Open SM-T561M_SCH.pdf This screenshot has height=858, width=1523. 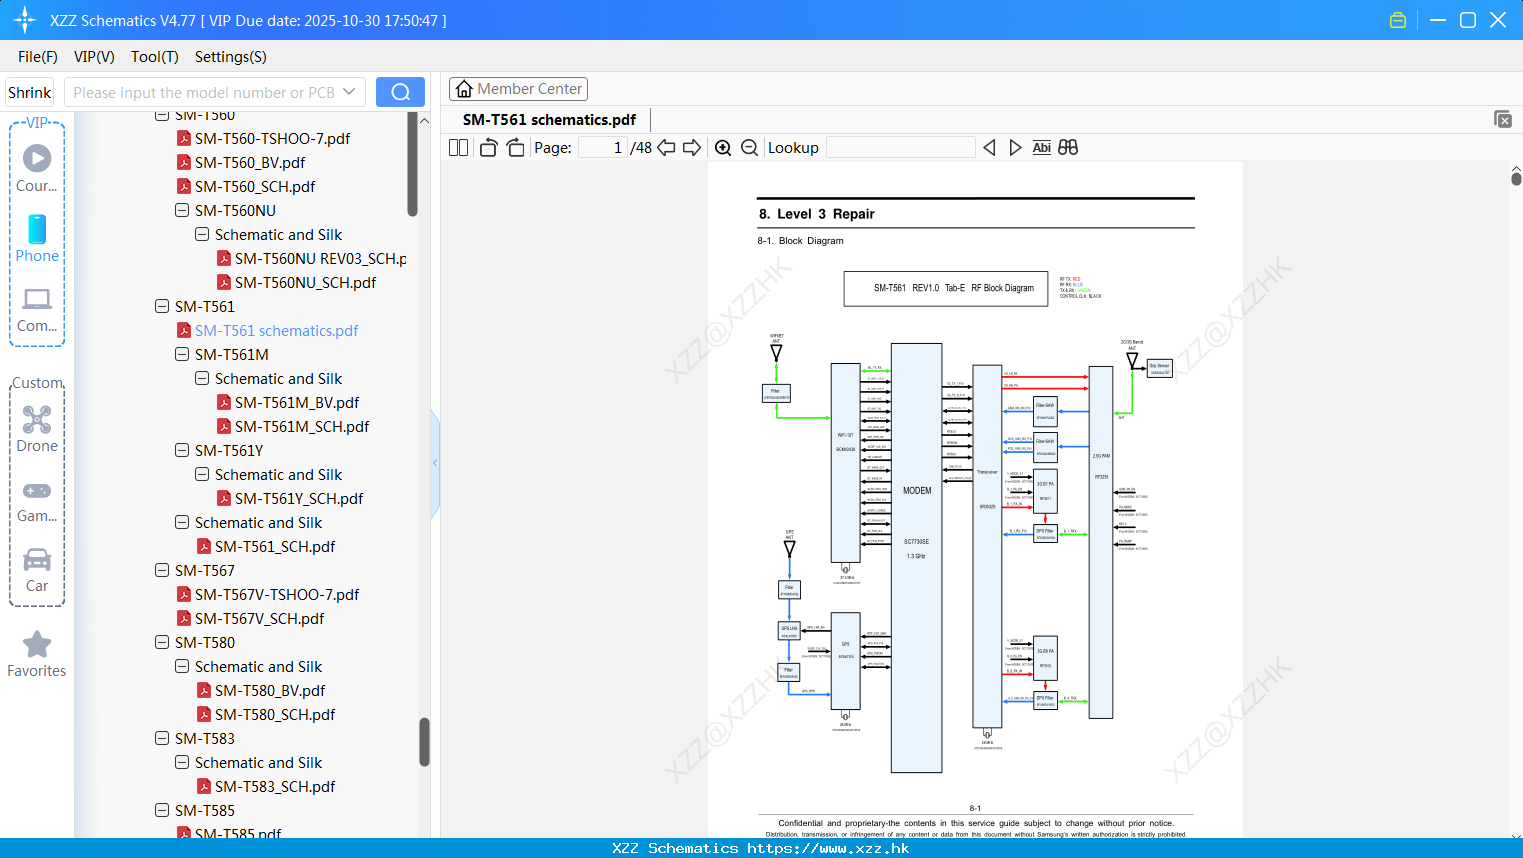click(x=302, y=426)
